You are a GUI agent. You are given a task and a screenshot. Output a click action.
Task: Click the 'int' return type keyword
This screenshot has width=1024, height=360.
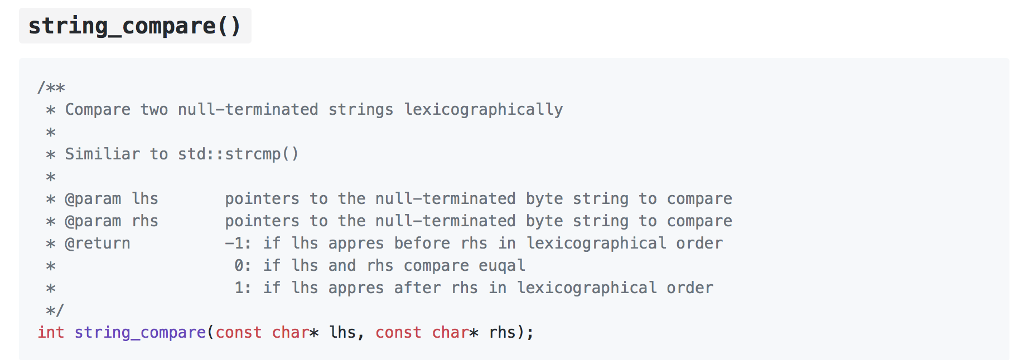tap(52, 333)
